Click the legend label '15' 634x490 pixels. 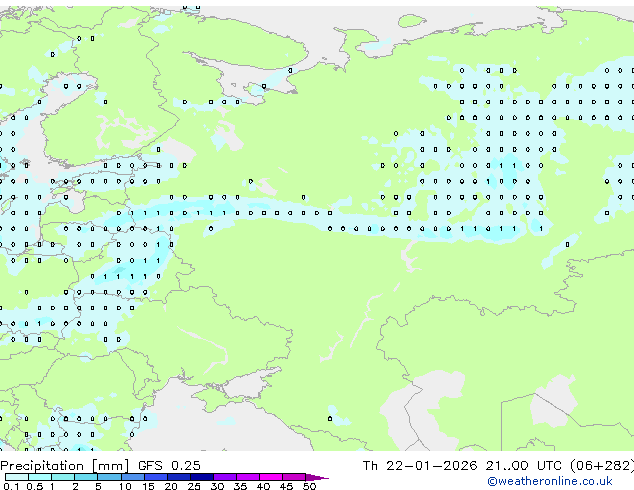(x=148, y=486)
